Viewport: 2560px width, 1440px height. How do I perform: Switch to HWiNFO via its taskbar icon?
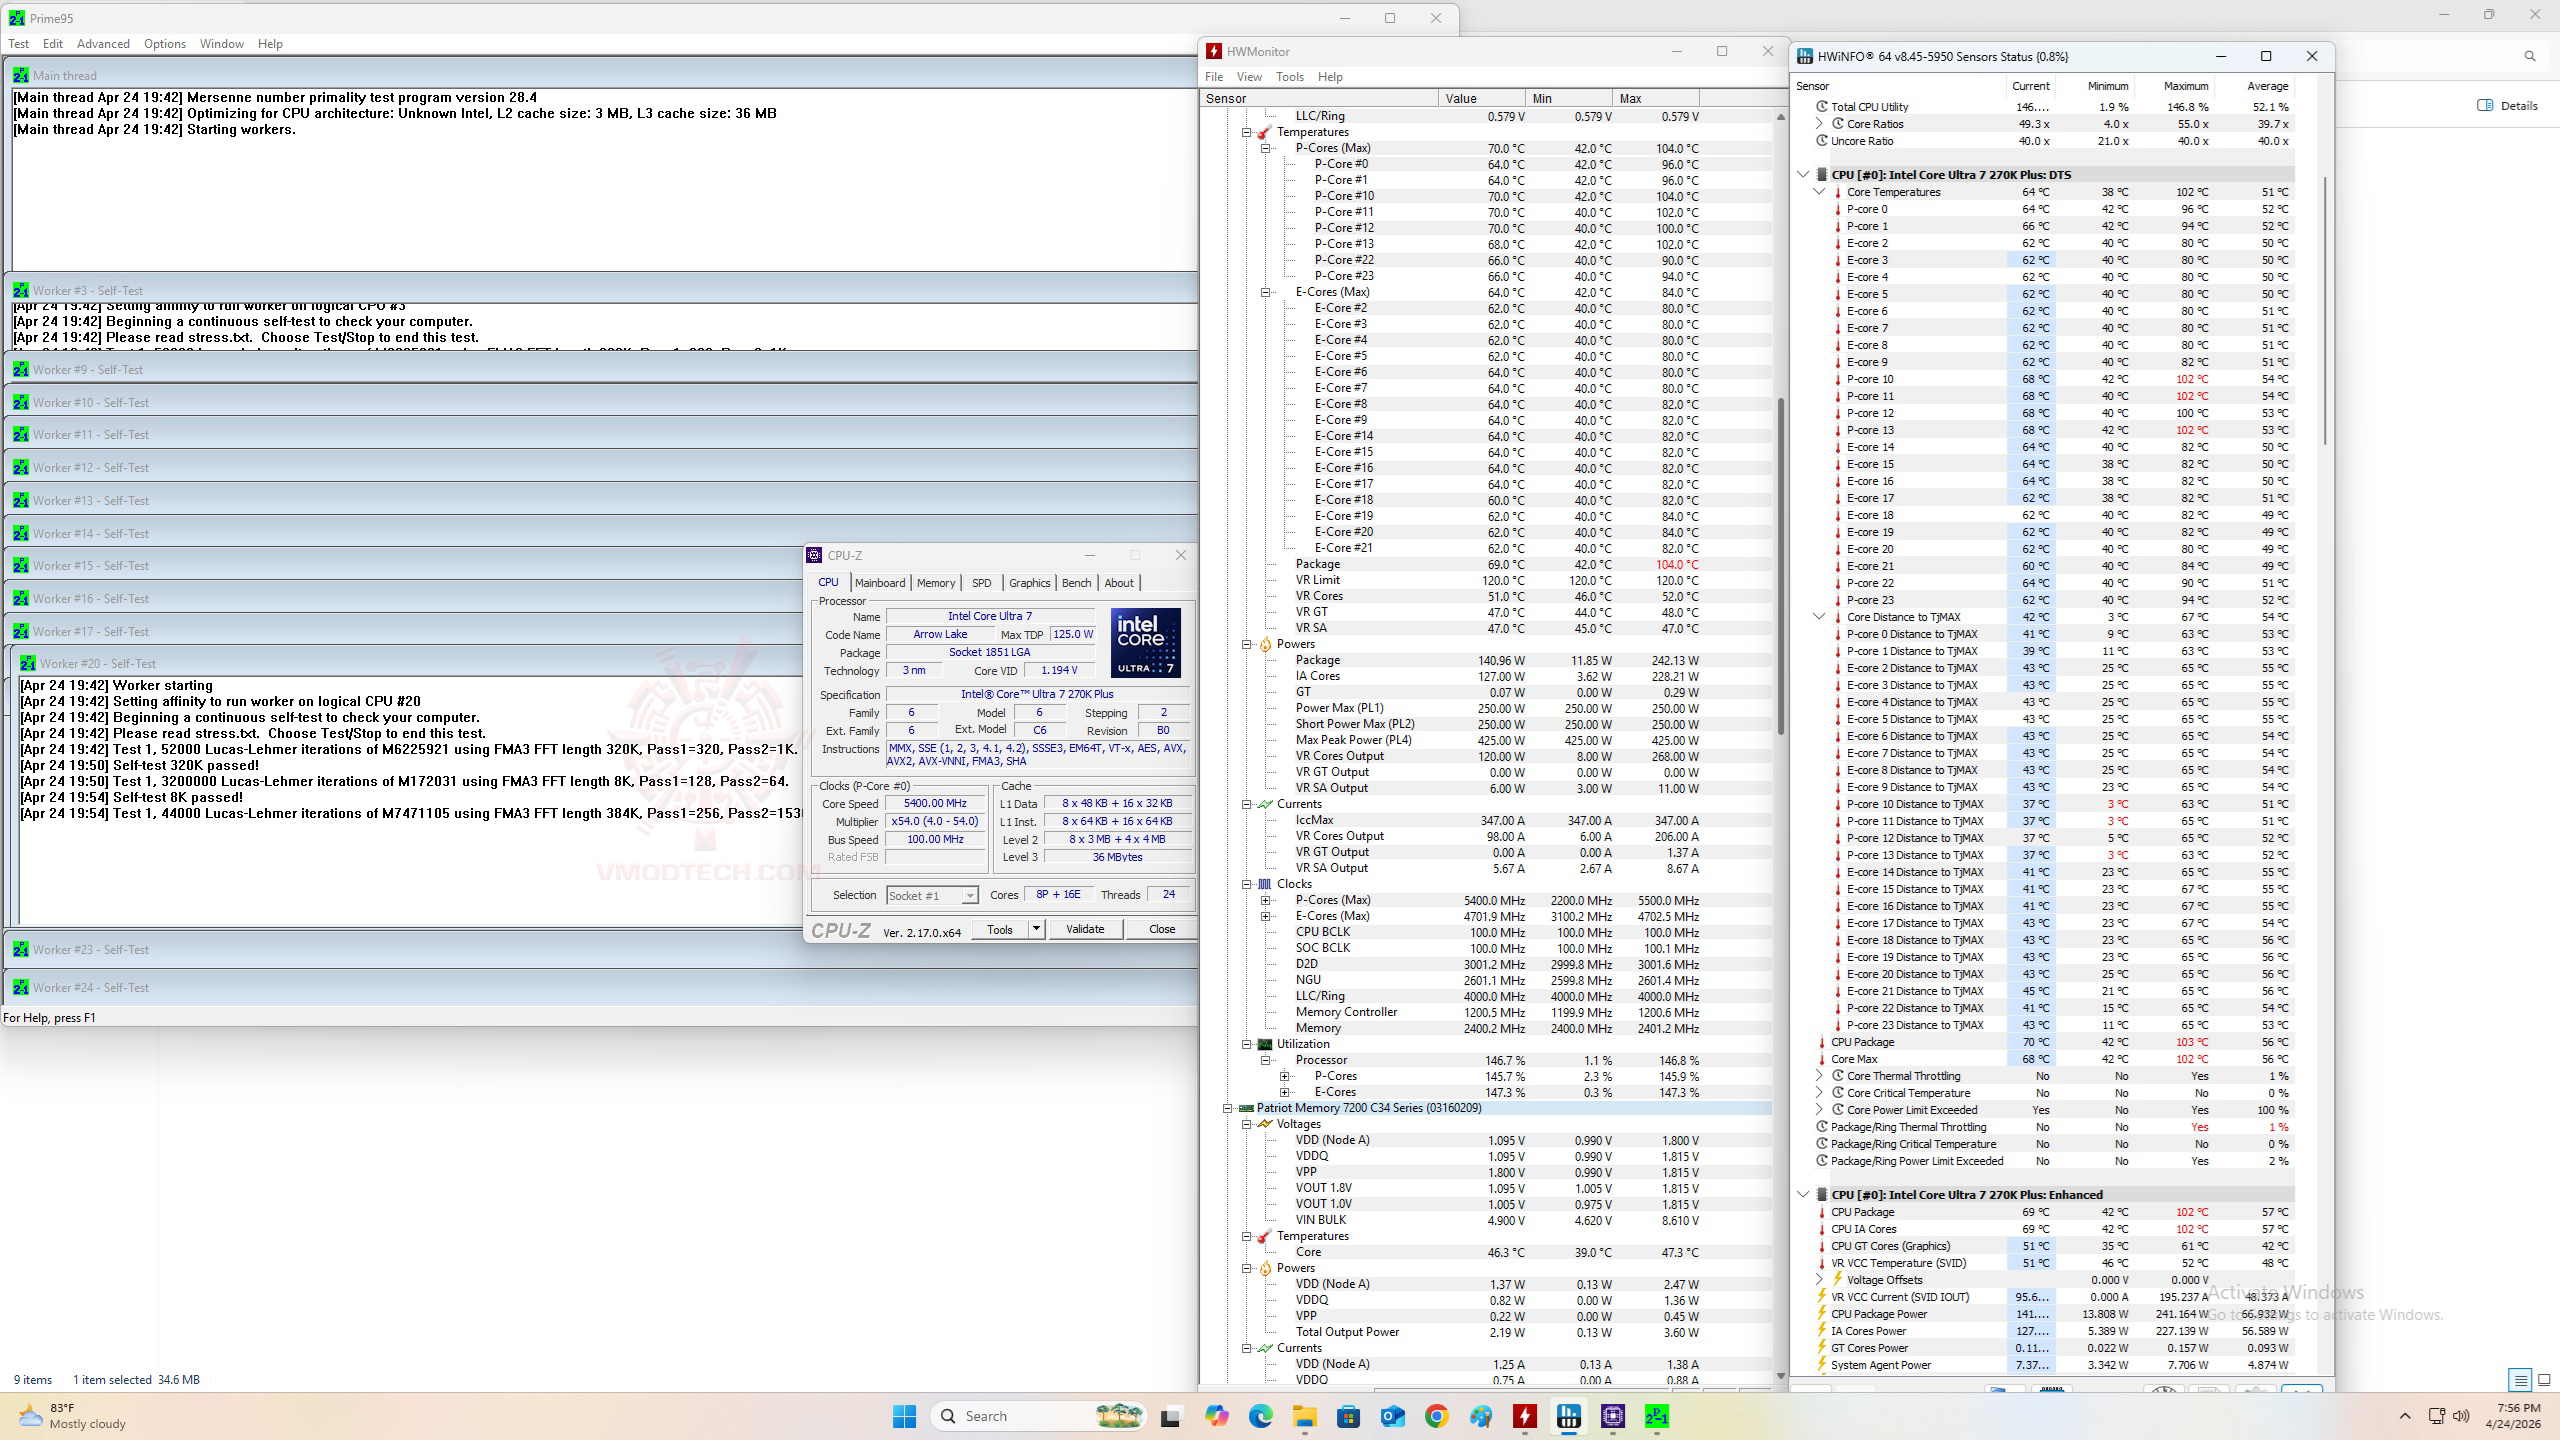point(1568,1416)
